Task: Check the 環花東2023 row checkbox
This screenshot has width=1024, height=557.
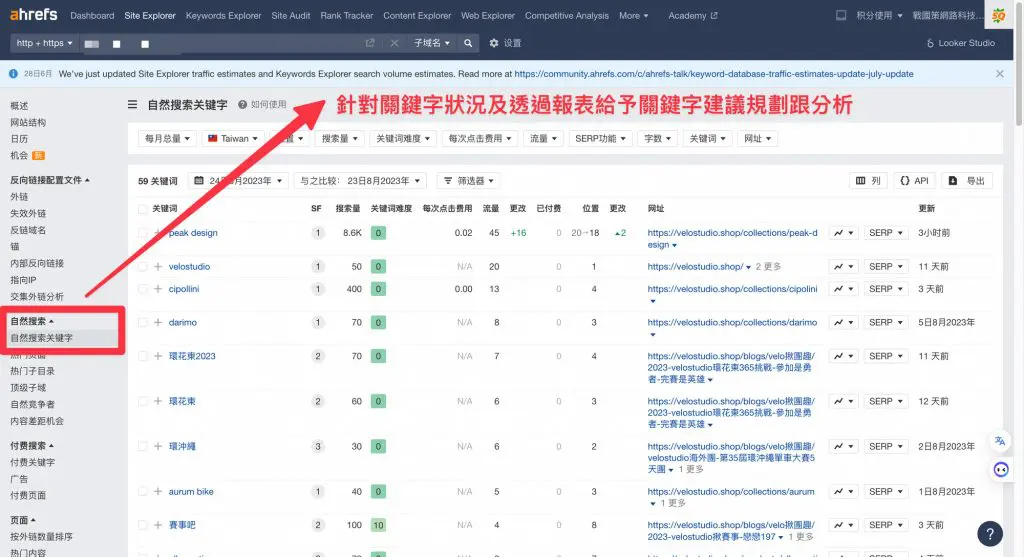Action: (x=142, y=356)
